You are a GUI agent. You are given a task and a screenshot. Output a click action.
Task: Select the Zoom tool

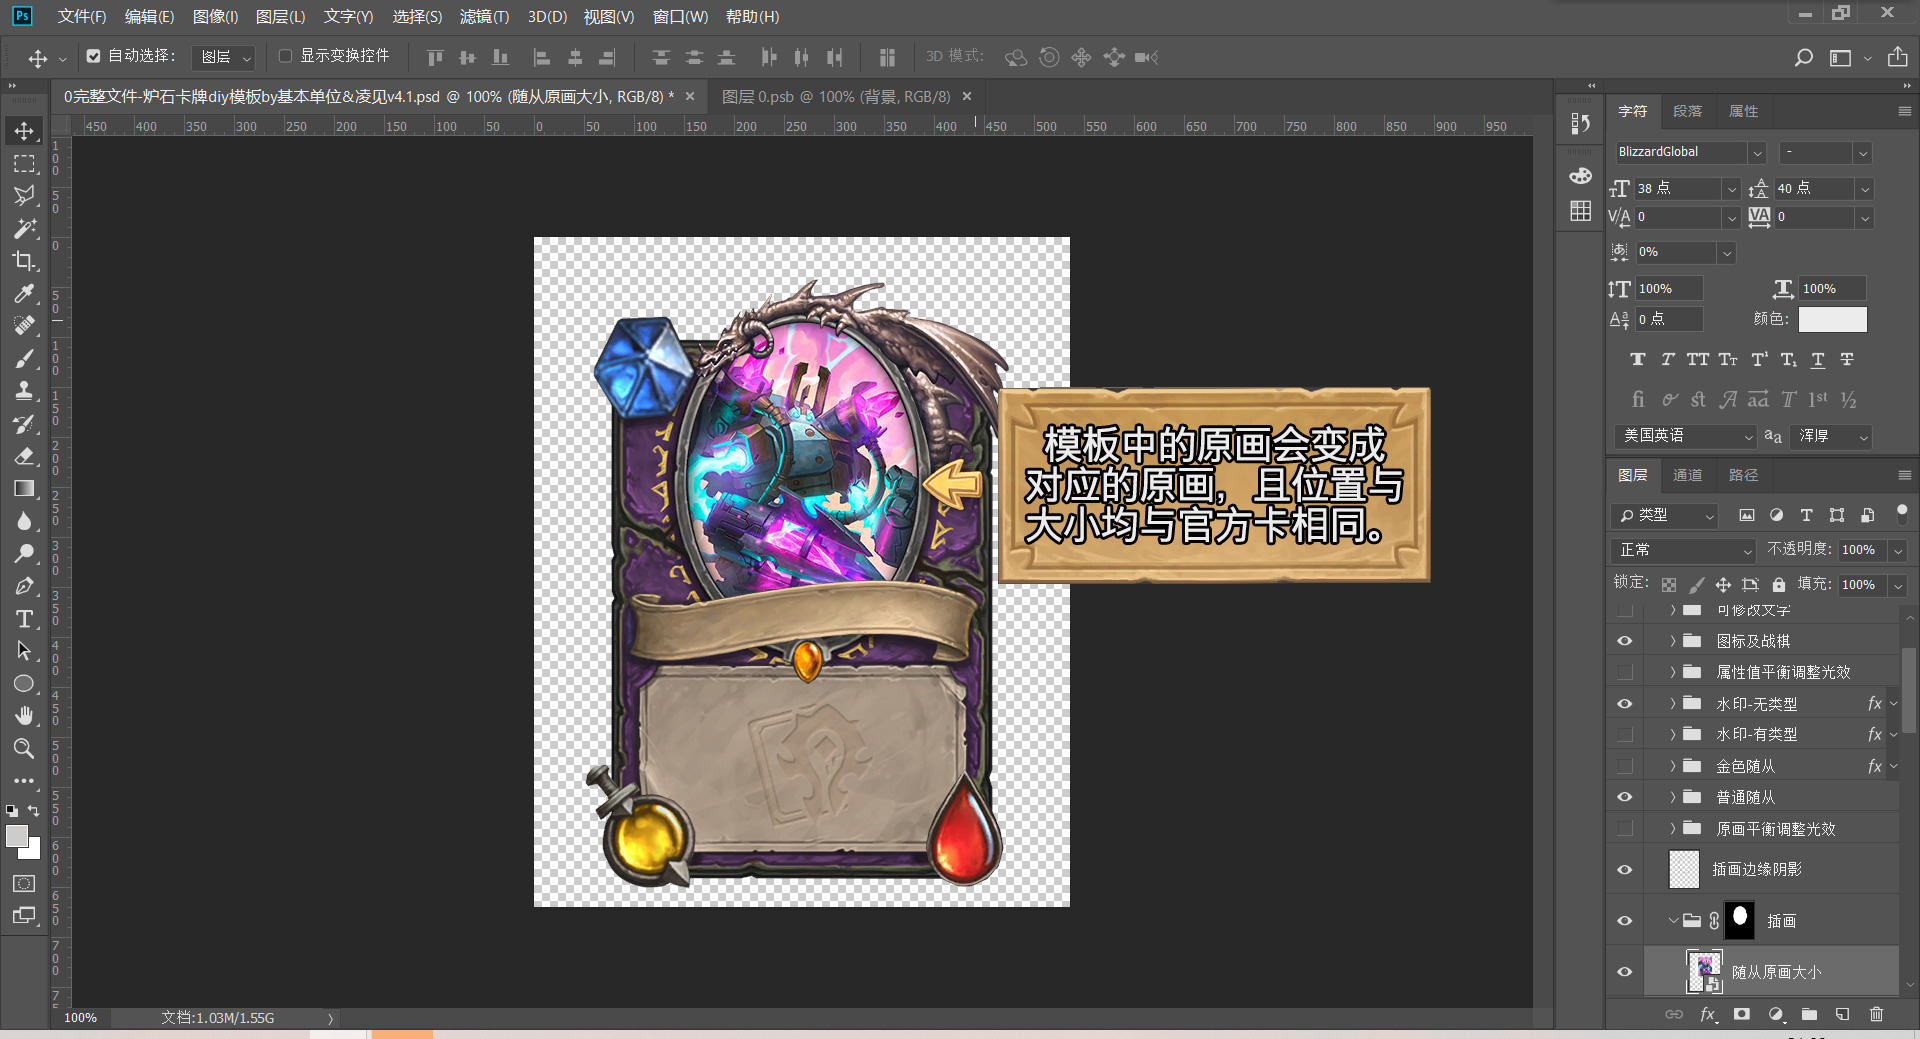(24, 748)
